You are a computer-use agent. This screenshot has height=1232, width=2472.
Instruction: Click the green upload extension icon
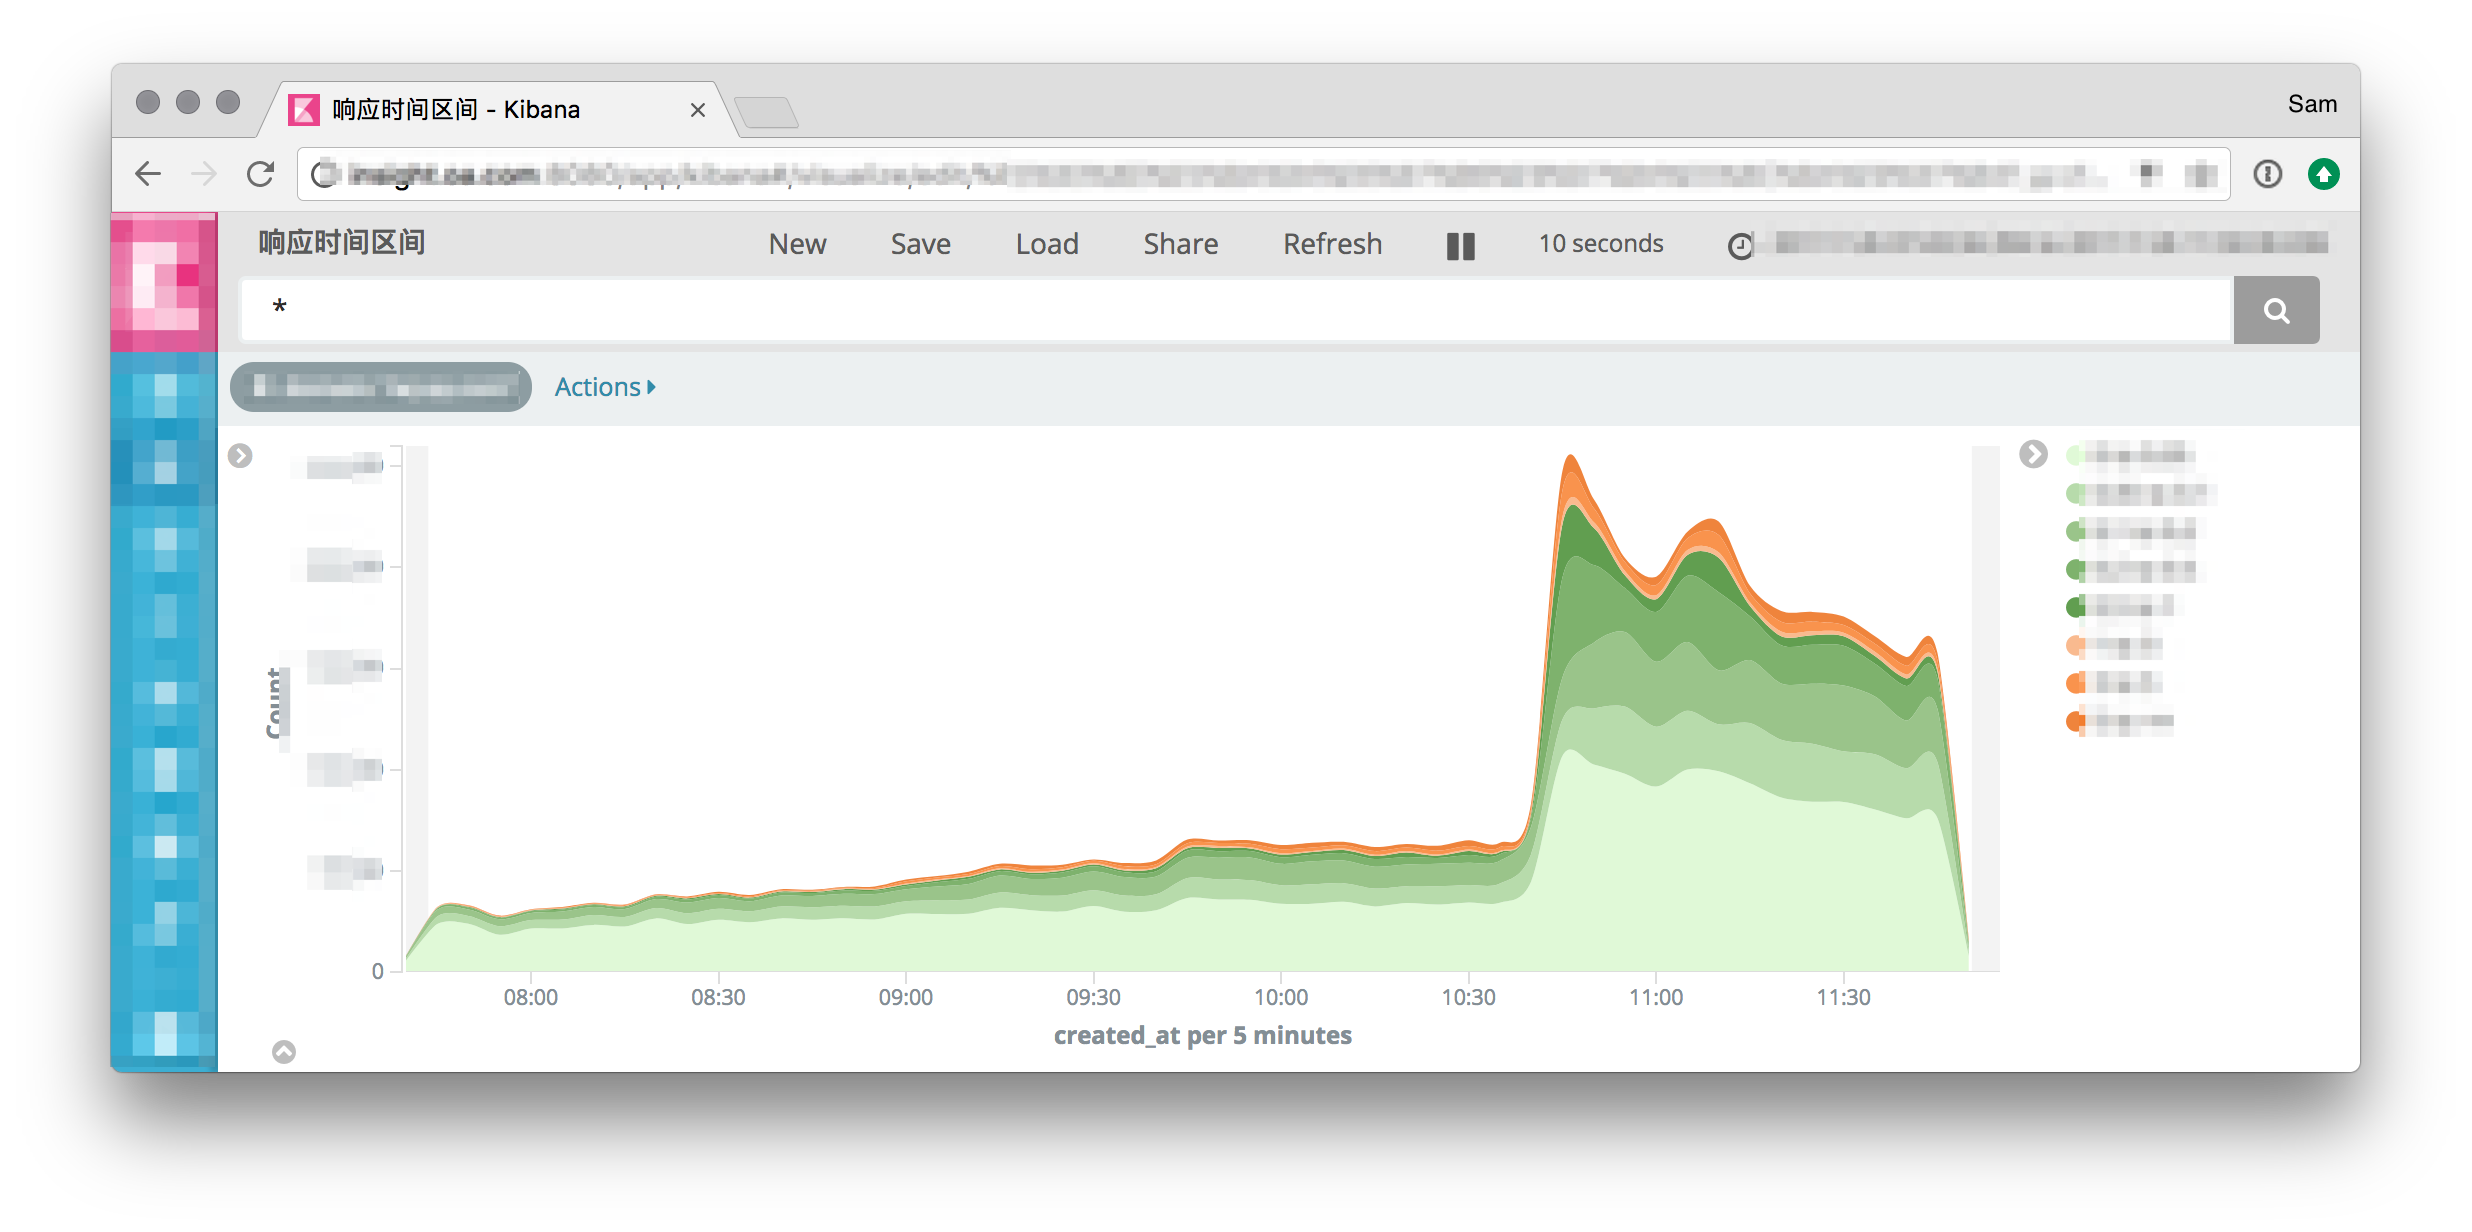click(2323, 174)
